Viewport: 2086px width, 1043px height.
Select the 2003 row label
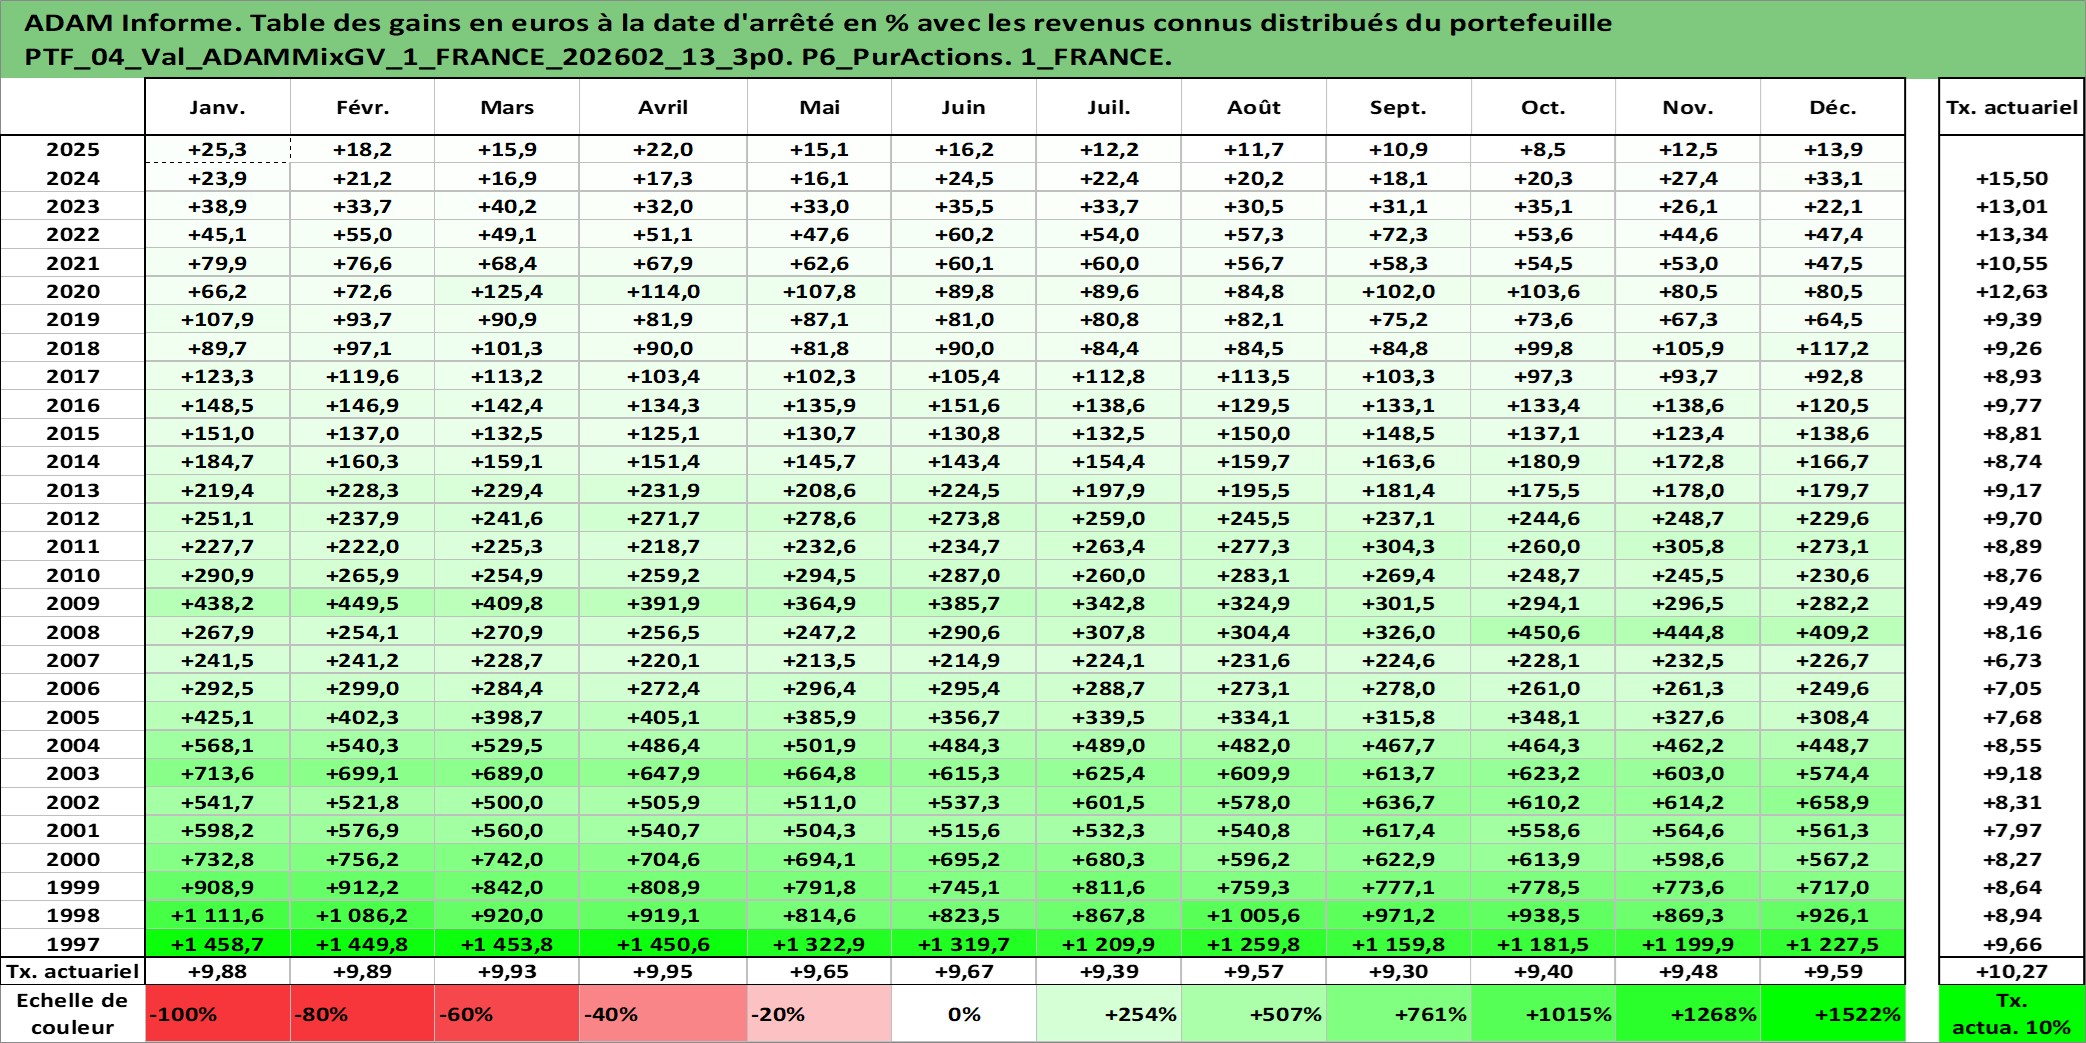(73, 773)
